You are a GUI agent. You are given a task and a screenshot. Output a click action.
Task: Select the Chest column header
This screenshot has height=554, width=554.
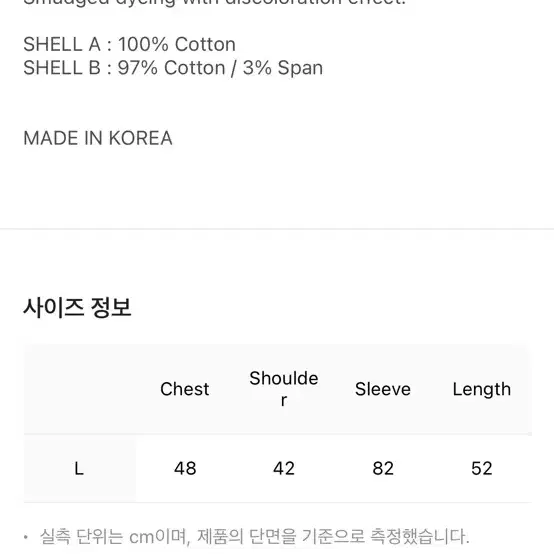point(184,389)
